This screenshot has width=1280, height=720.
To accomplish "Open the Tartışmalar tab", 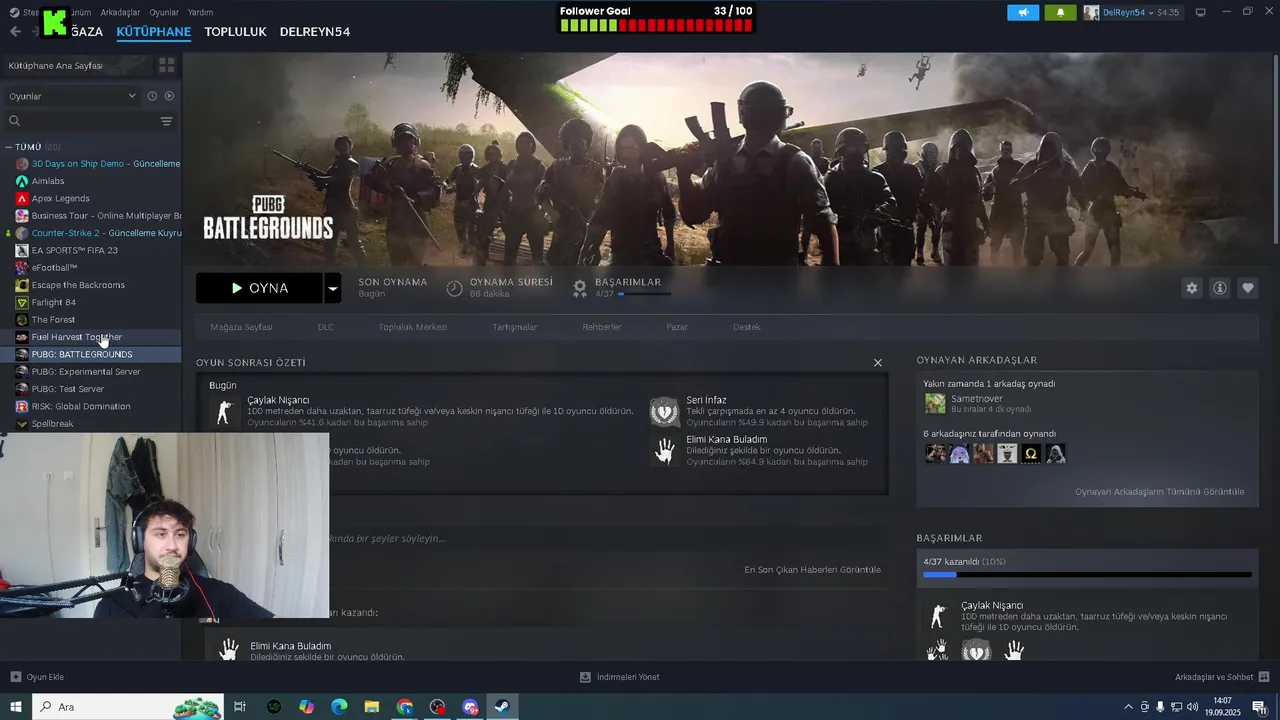I will tap(515, 327).
